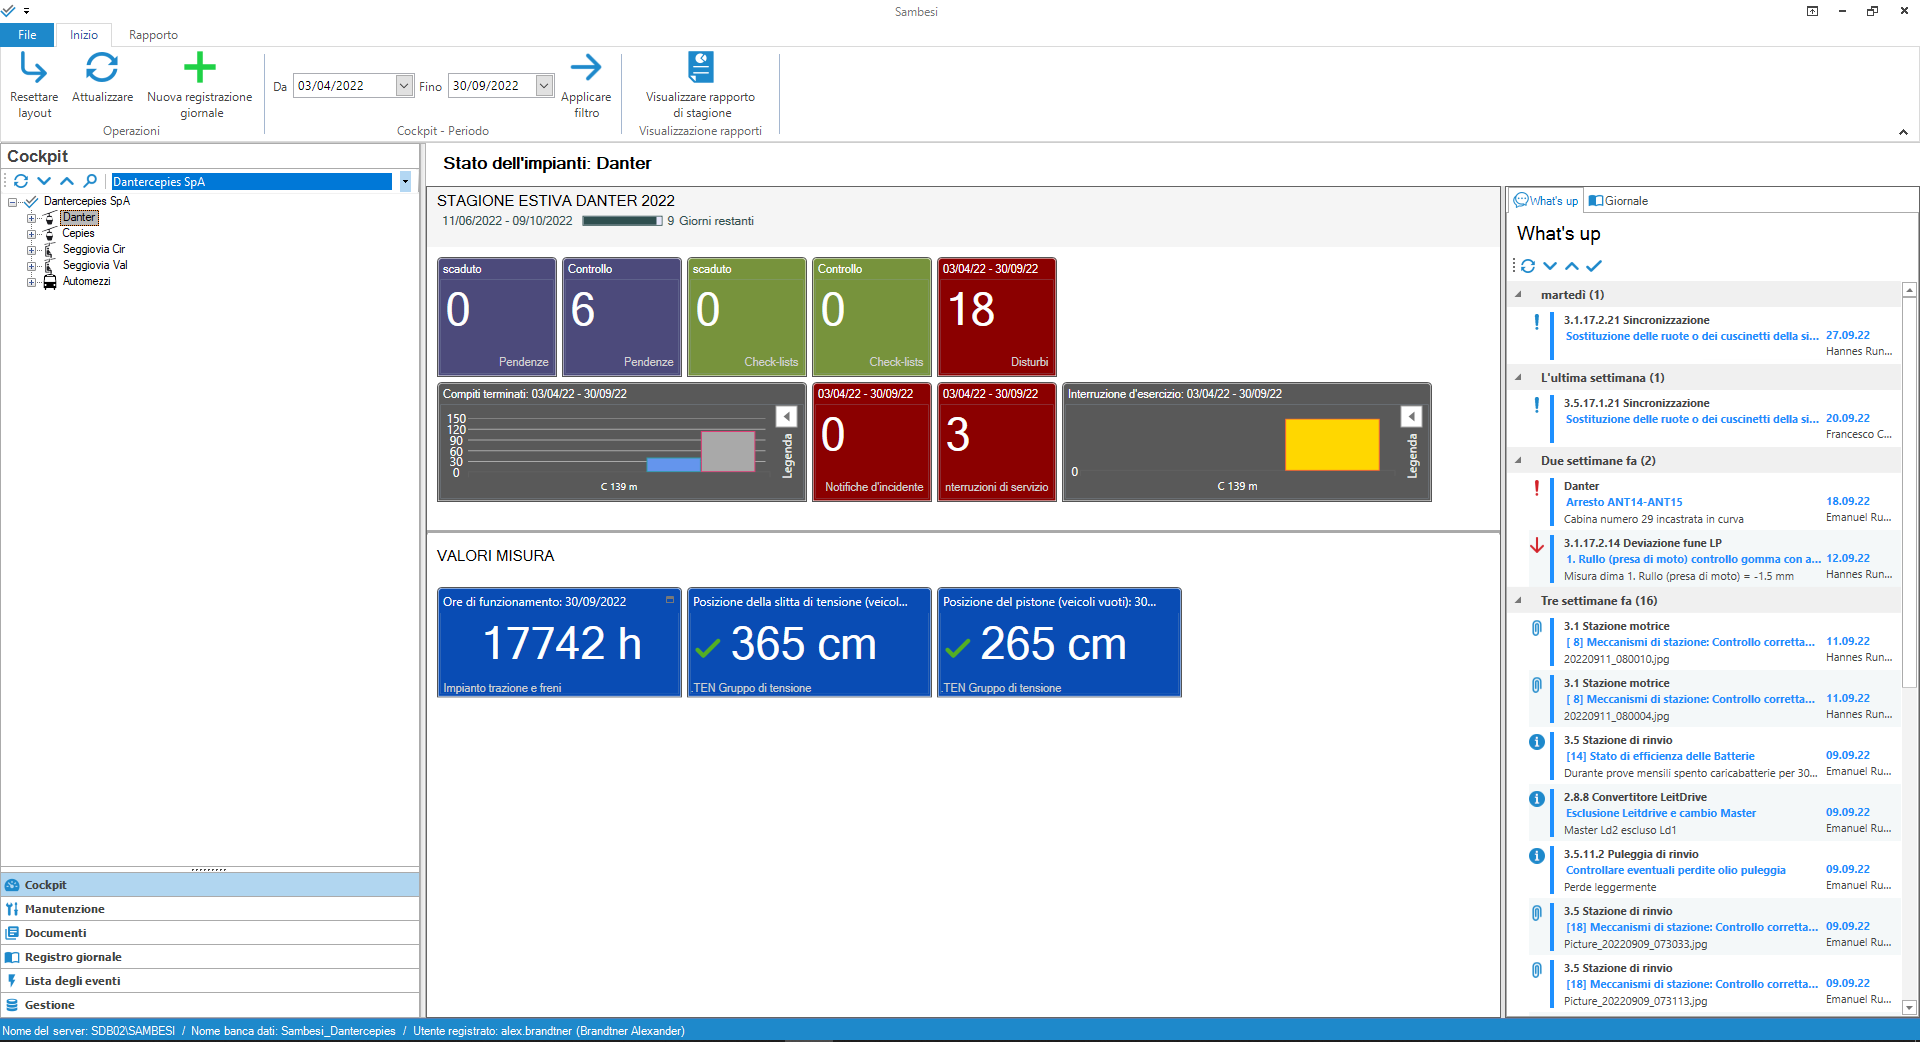Expand all groups in What's up
Screen dimensions: 1920x1042
(x=1550, y=266)
